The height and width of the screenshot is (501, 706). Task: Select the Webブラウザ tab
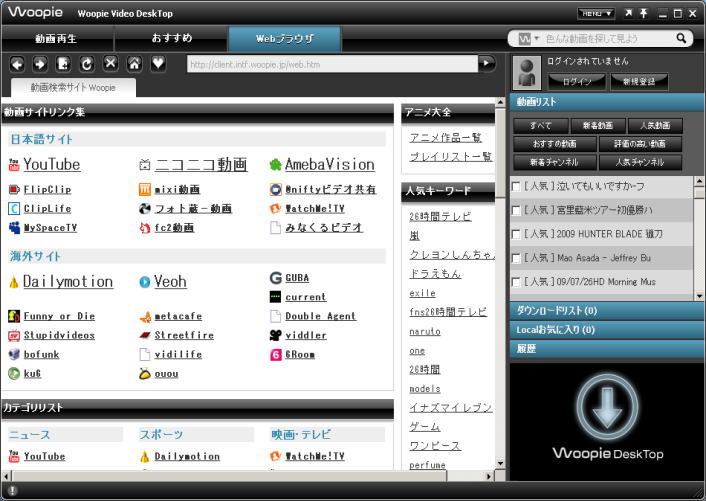tap(285, 39)
